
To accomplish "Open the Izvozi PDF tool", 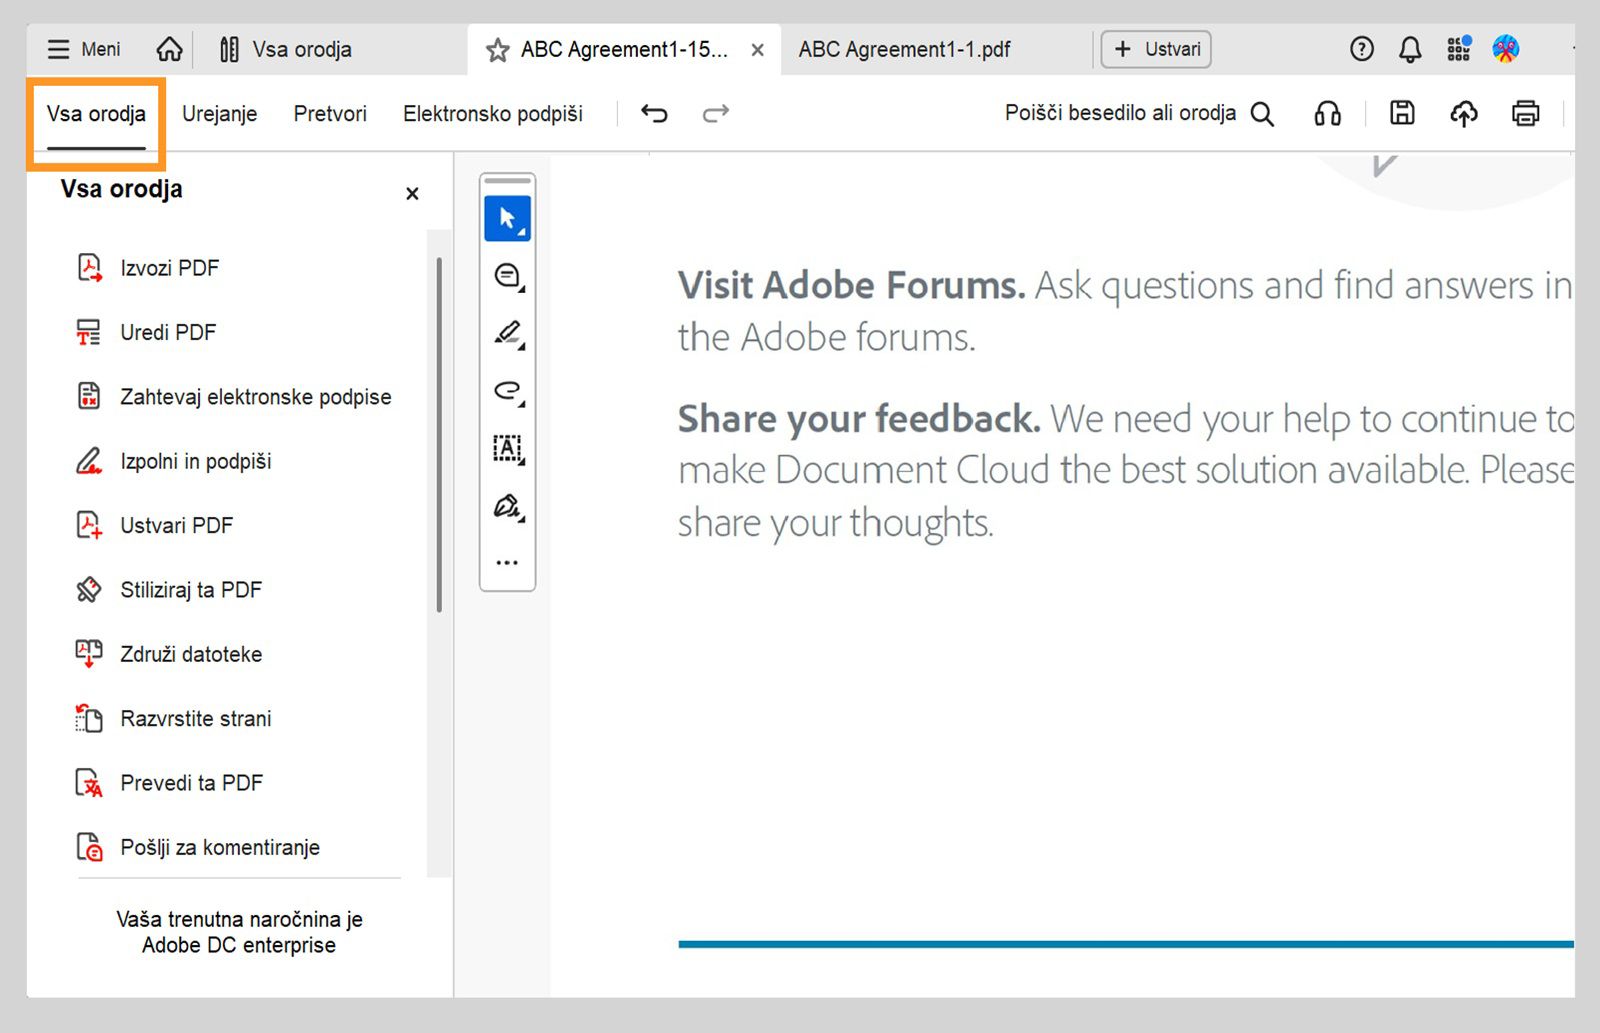I will click(169, 268).
